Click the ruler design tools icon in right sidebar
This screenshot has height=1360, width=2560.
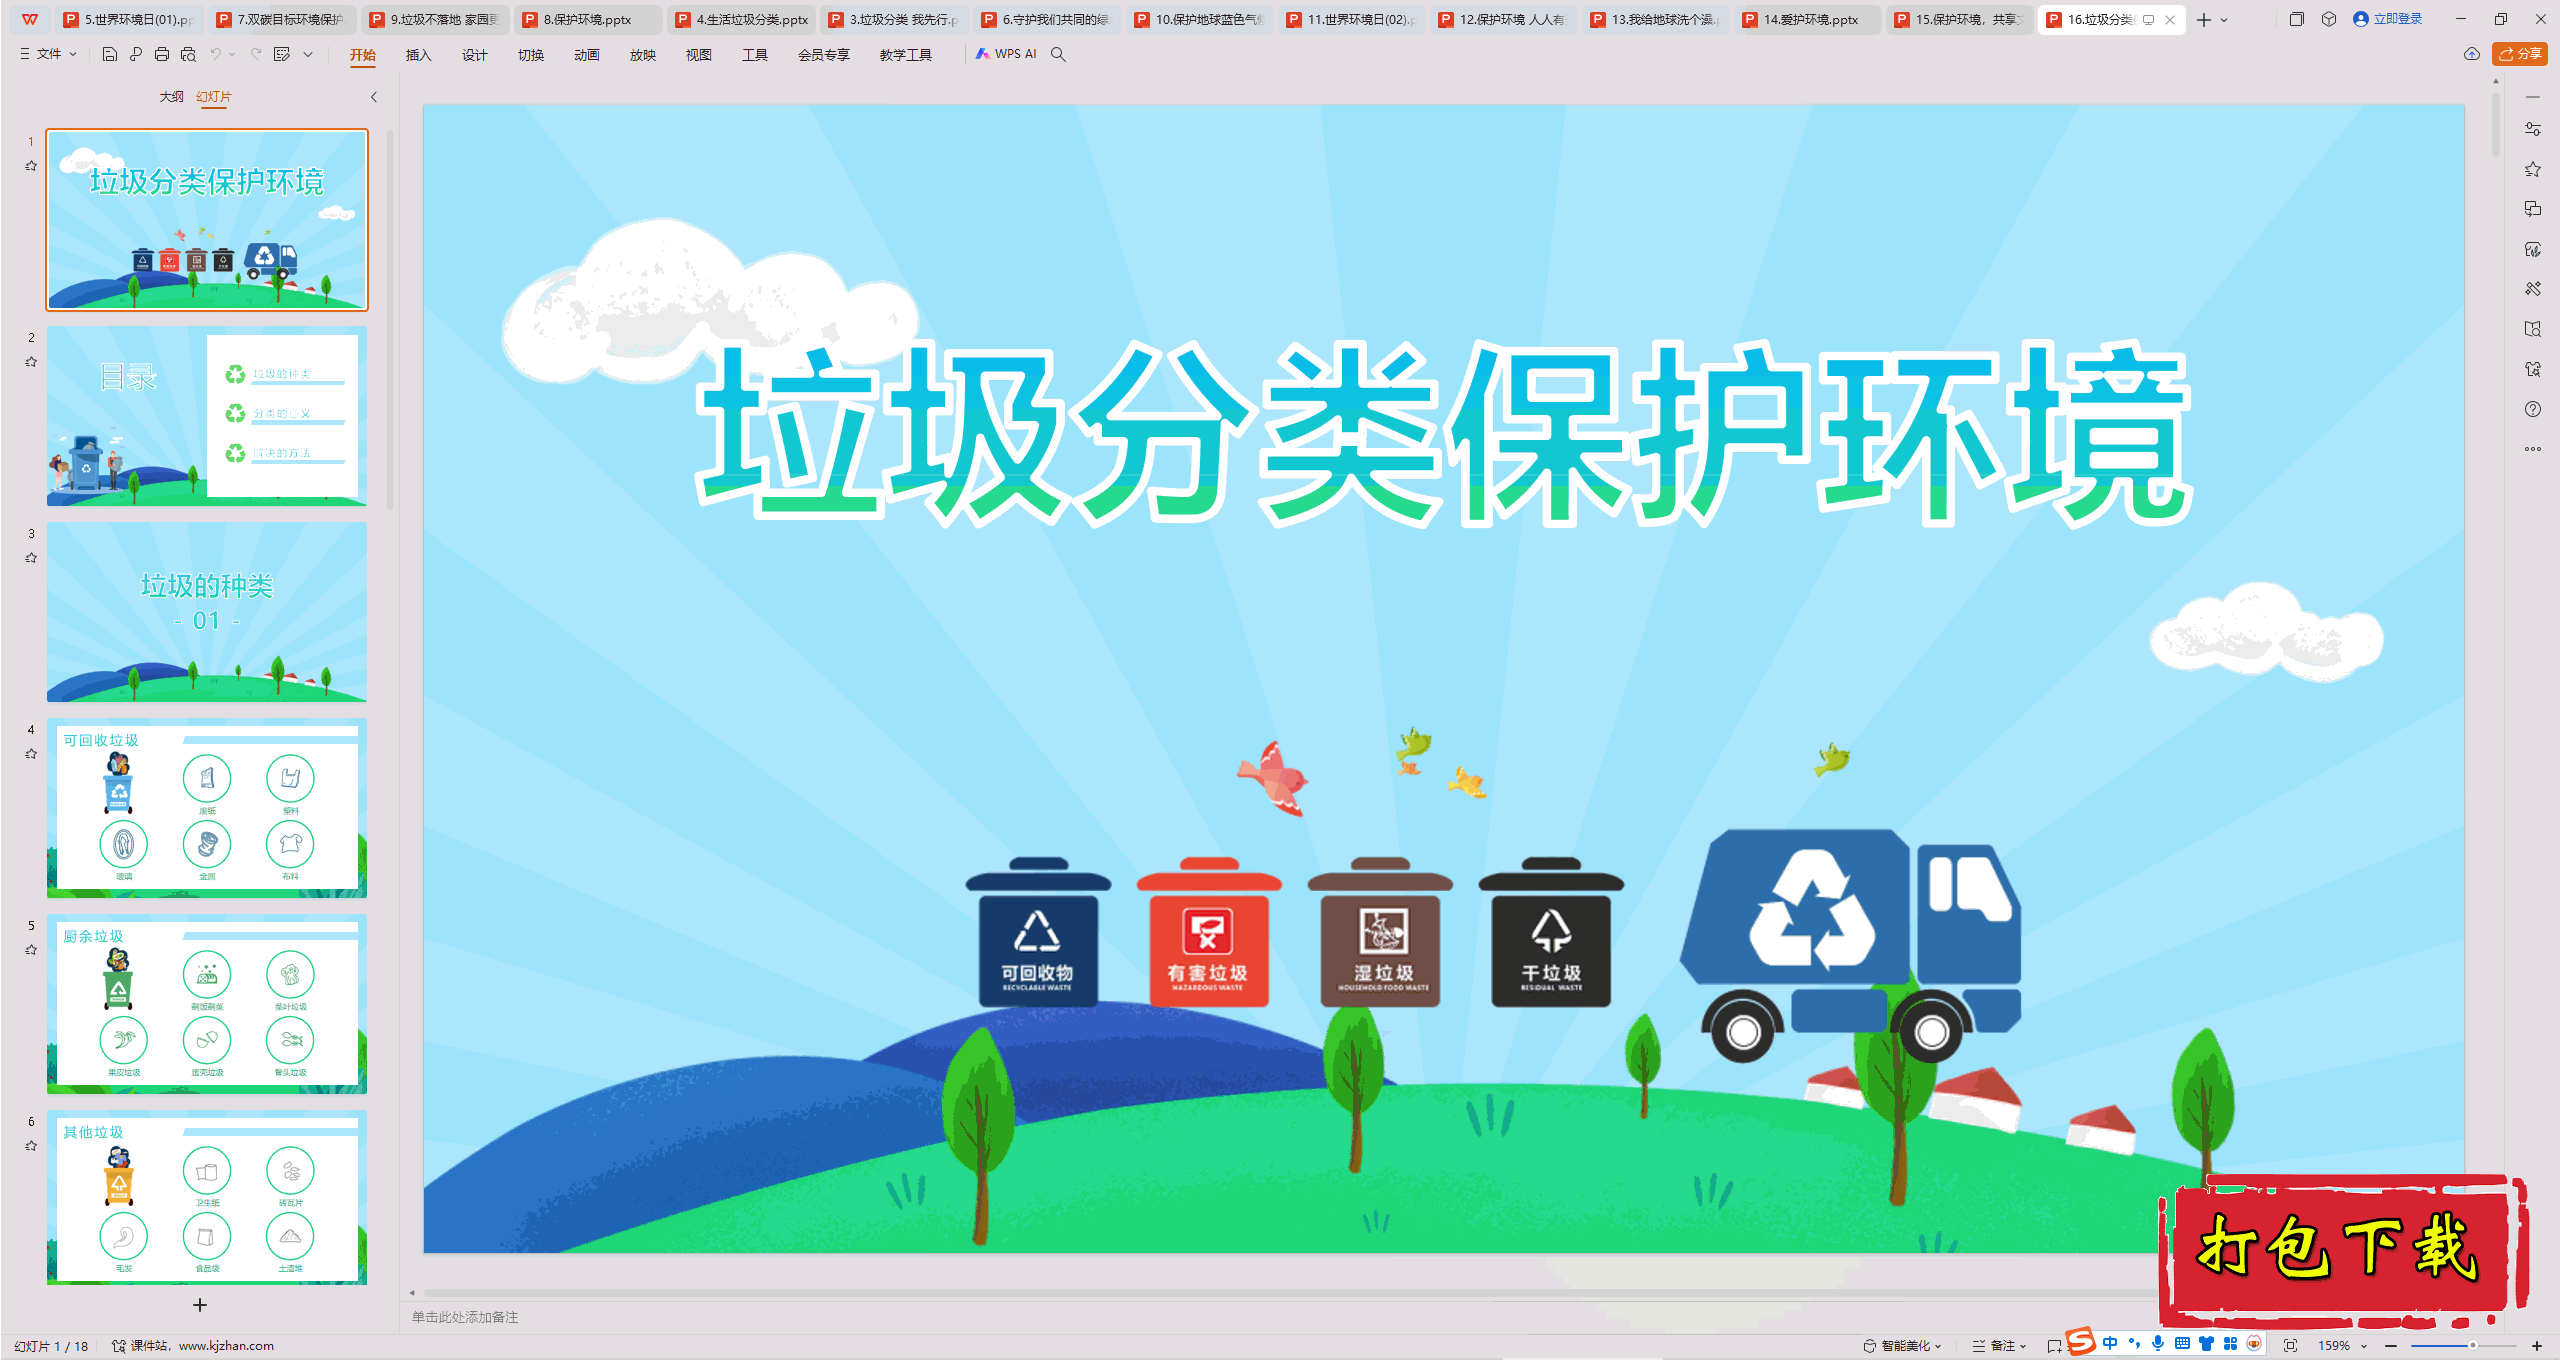coord(2533,289)
